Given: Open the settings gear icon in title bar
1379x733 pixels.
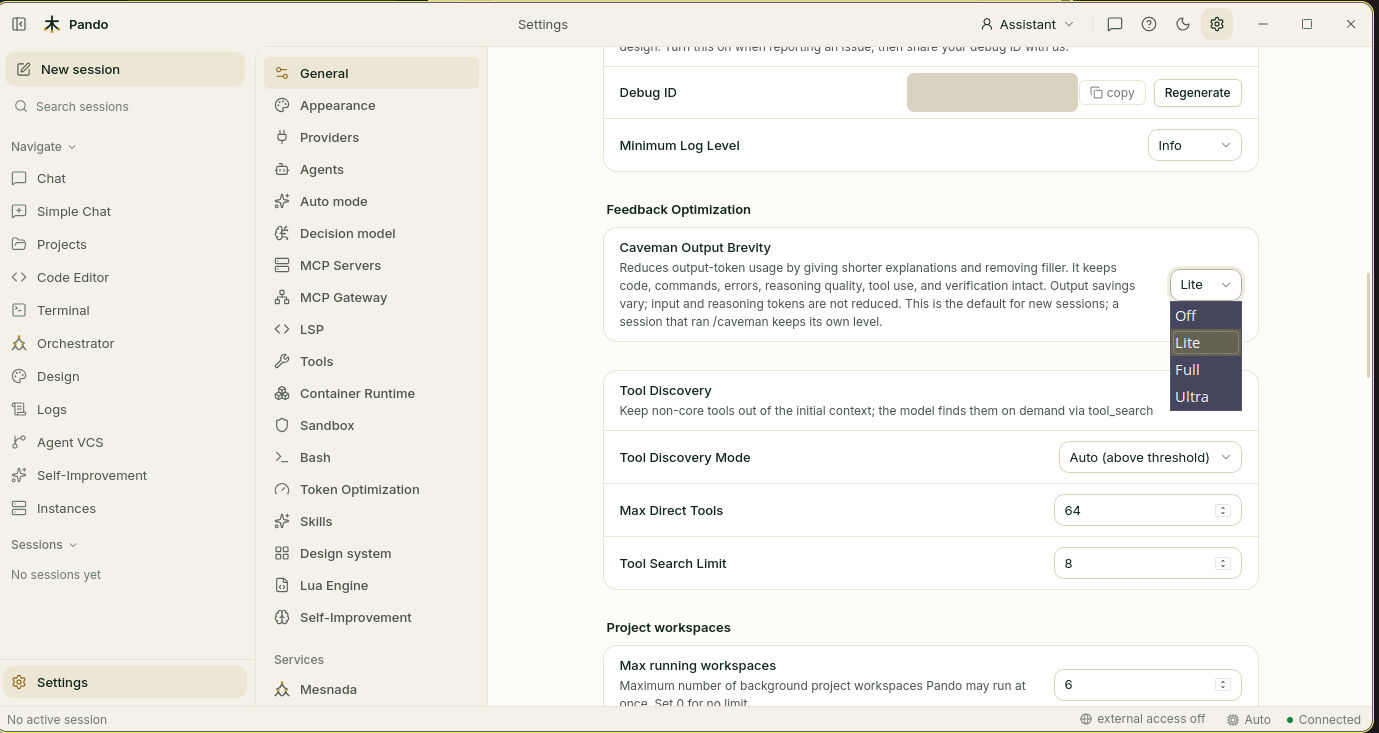Looking at the screenshot, I should point(1217,24).
